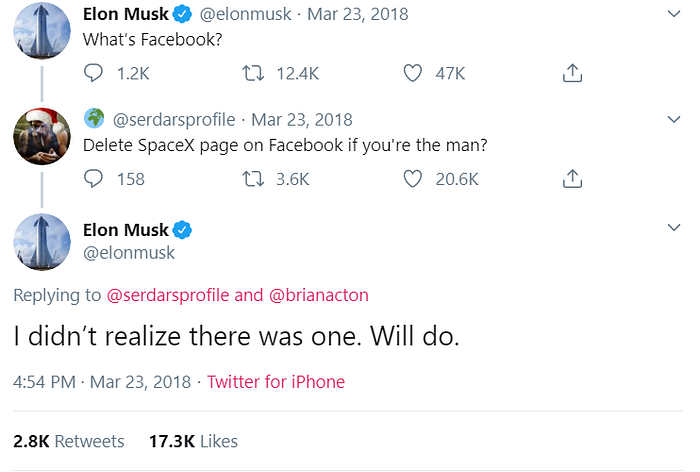Click the "Twitter for iPhone" source link
The height and width of the screenshot is (472, 700).
tap(276, 382)
